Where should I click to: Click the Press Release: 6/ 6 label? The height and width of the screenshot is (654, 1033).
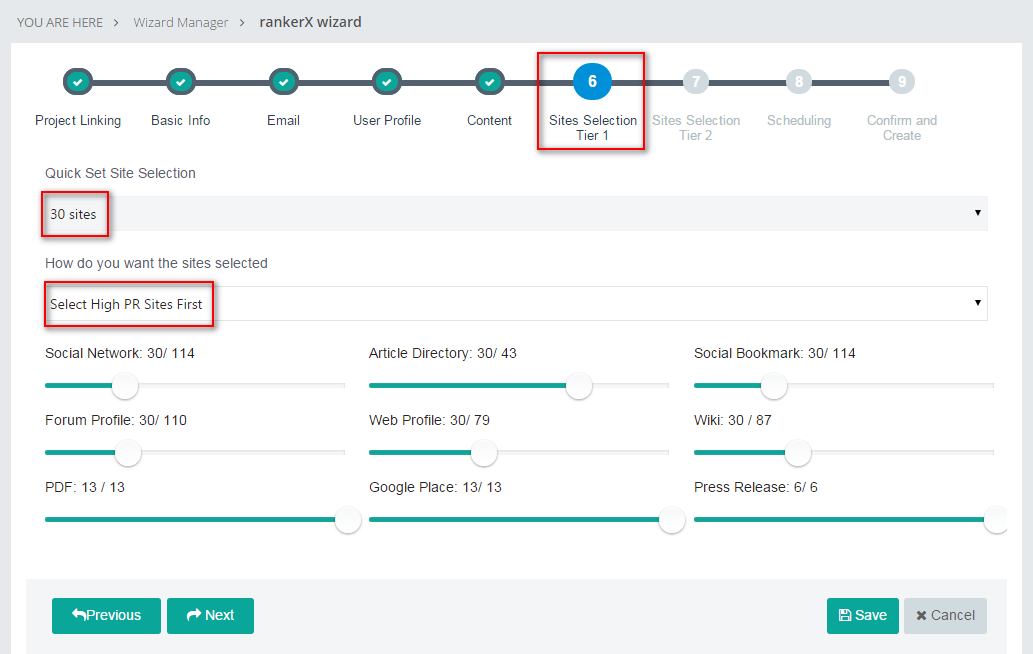[756, 487]
